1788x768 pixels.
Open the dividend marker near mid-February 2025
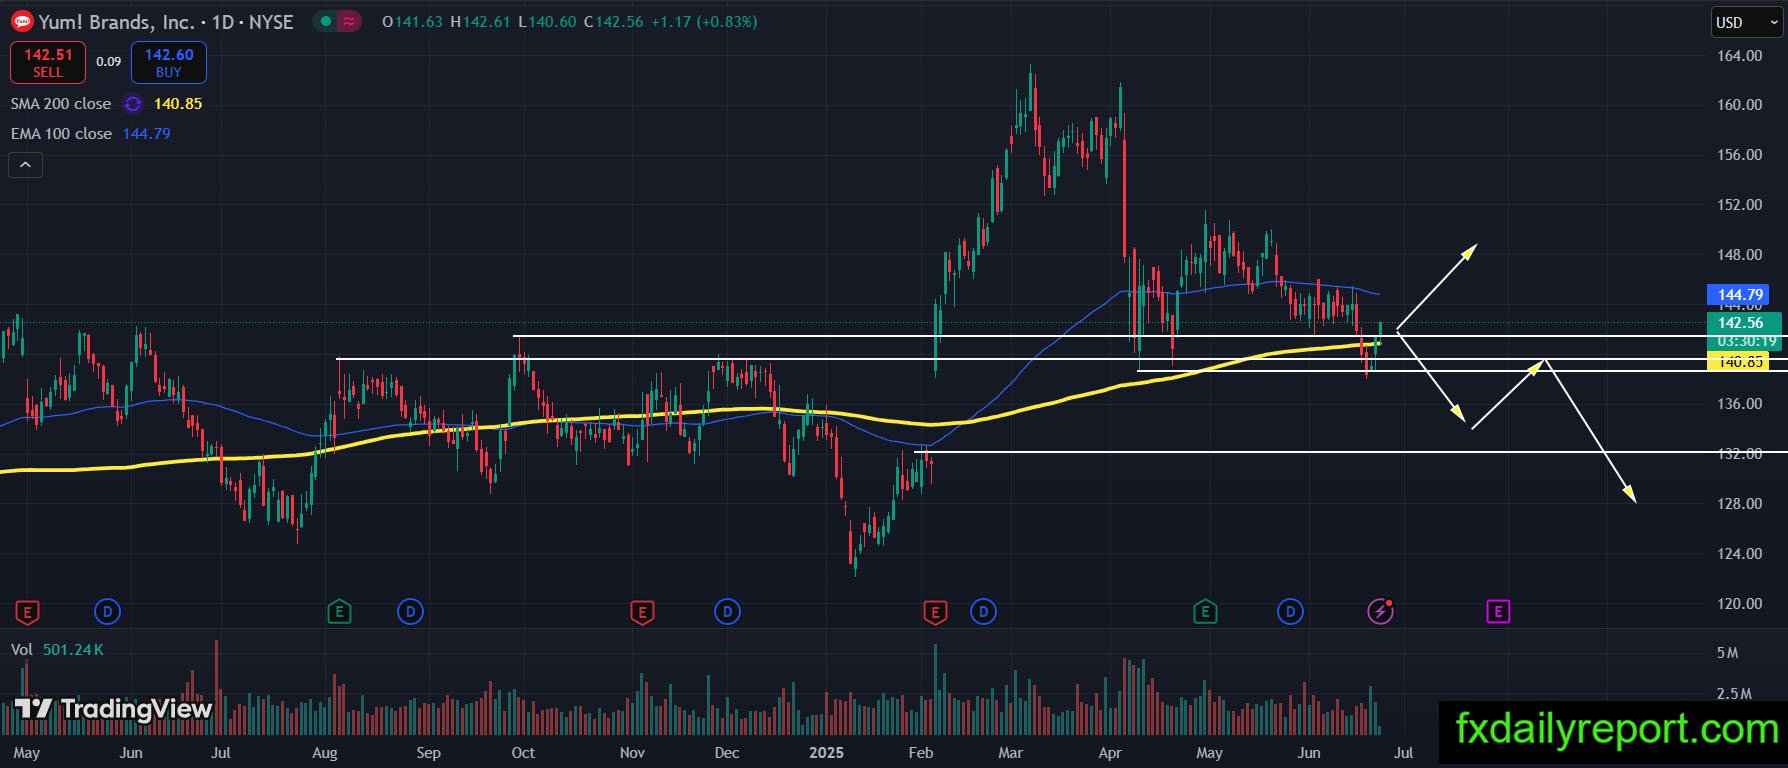point(983,611)
